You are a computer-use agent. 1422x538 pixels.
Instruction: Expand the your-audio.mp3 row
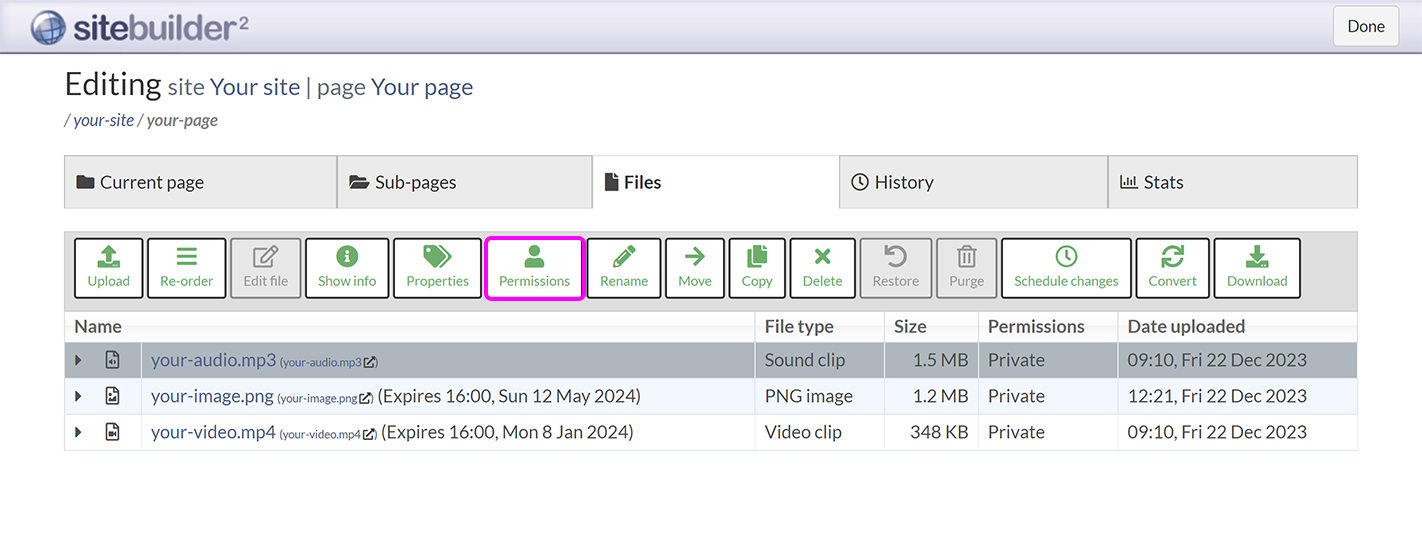pos(79,361)
